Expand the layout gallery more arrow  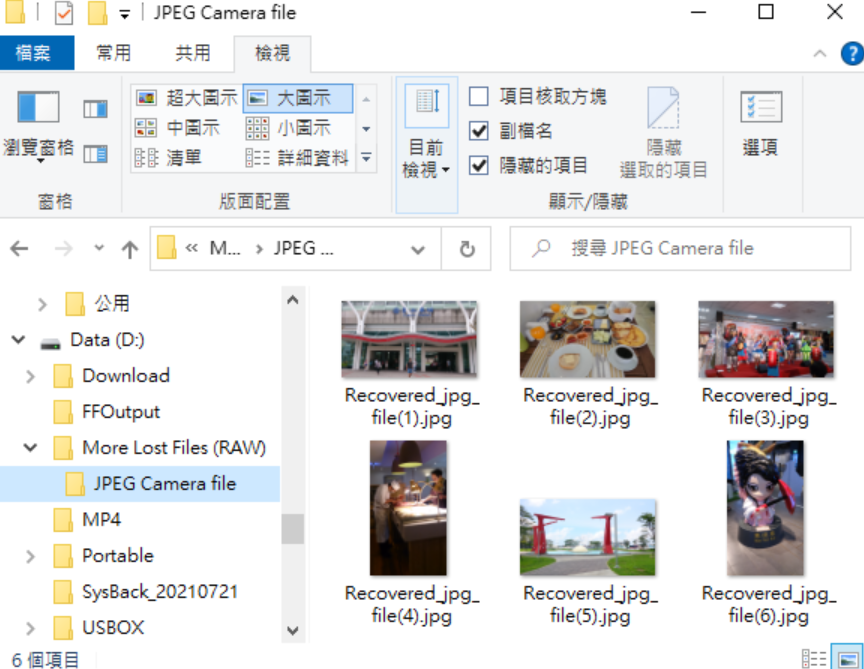(366, 158)
